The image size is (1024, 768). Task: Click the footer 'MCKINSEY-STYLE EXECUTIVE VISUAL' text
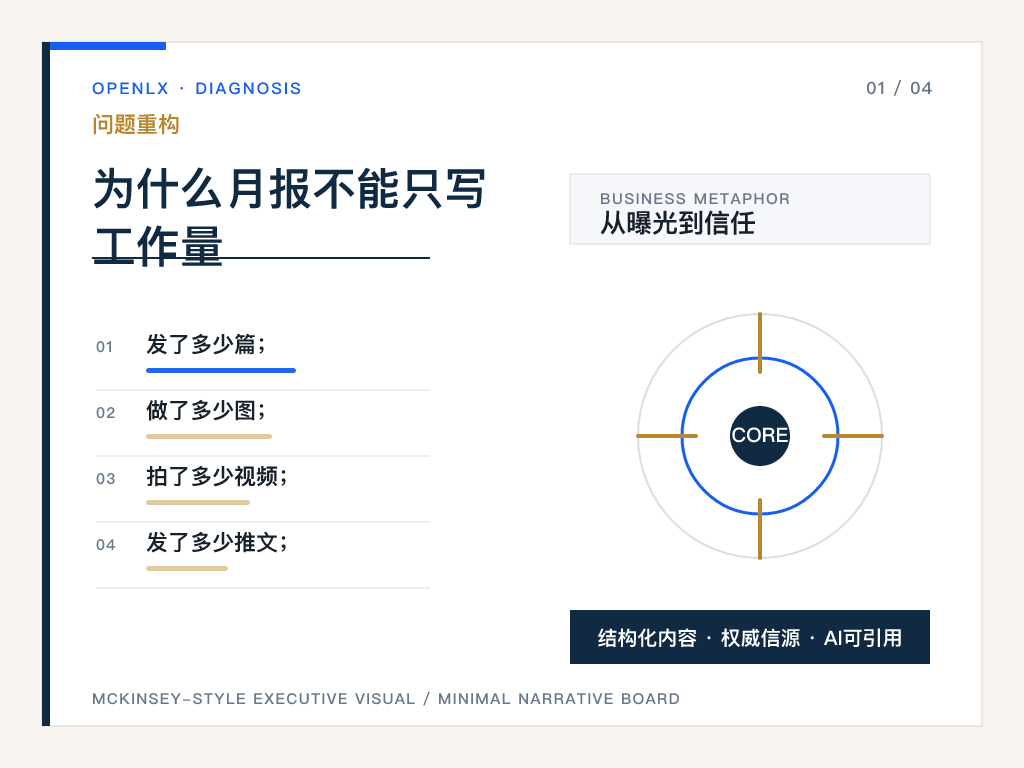pos(253,699)
